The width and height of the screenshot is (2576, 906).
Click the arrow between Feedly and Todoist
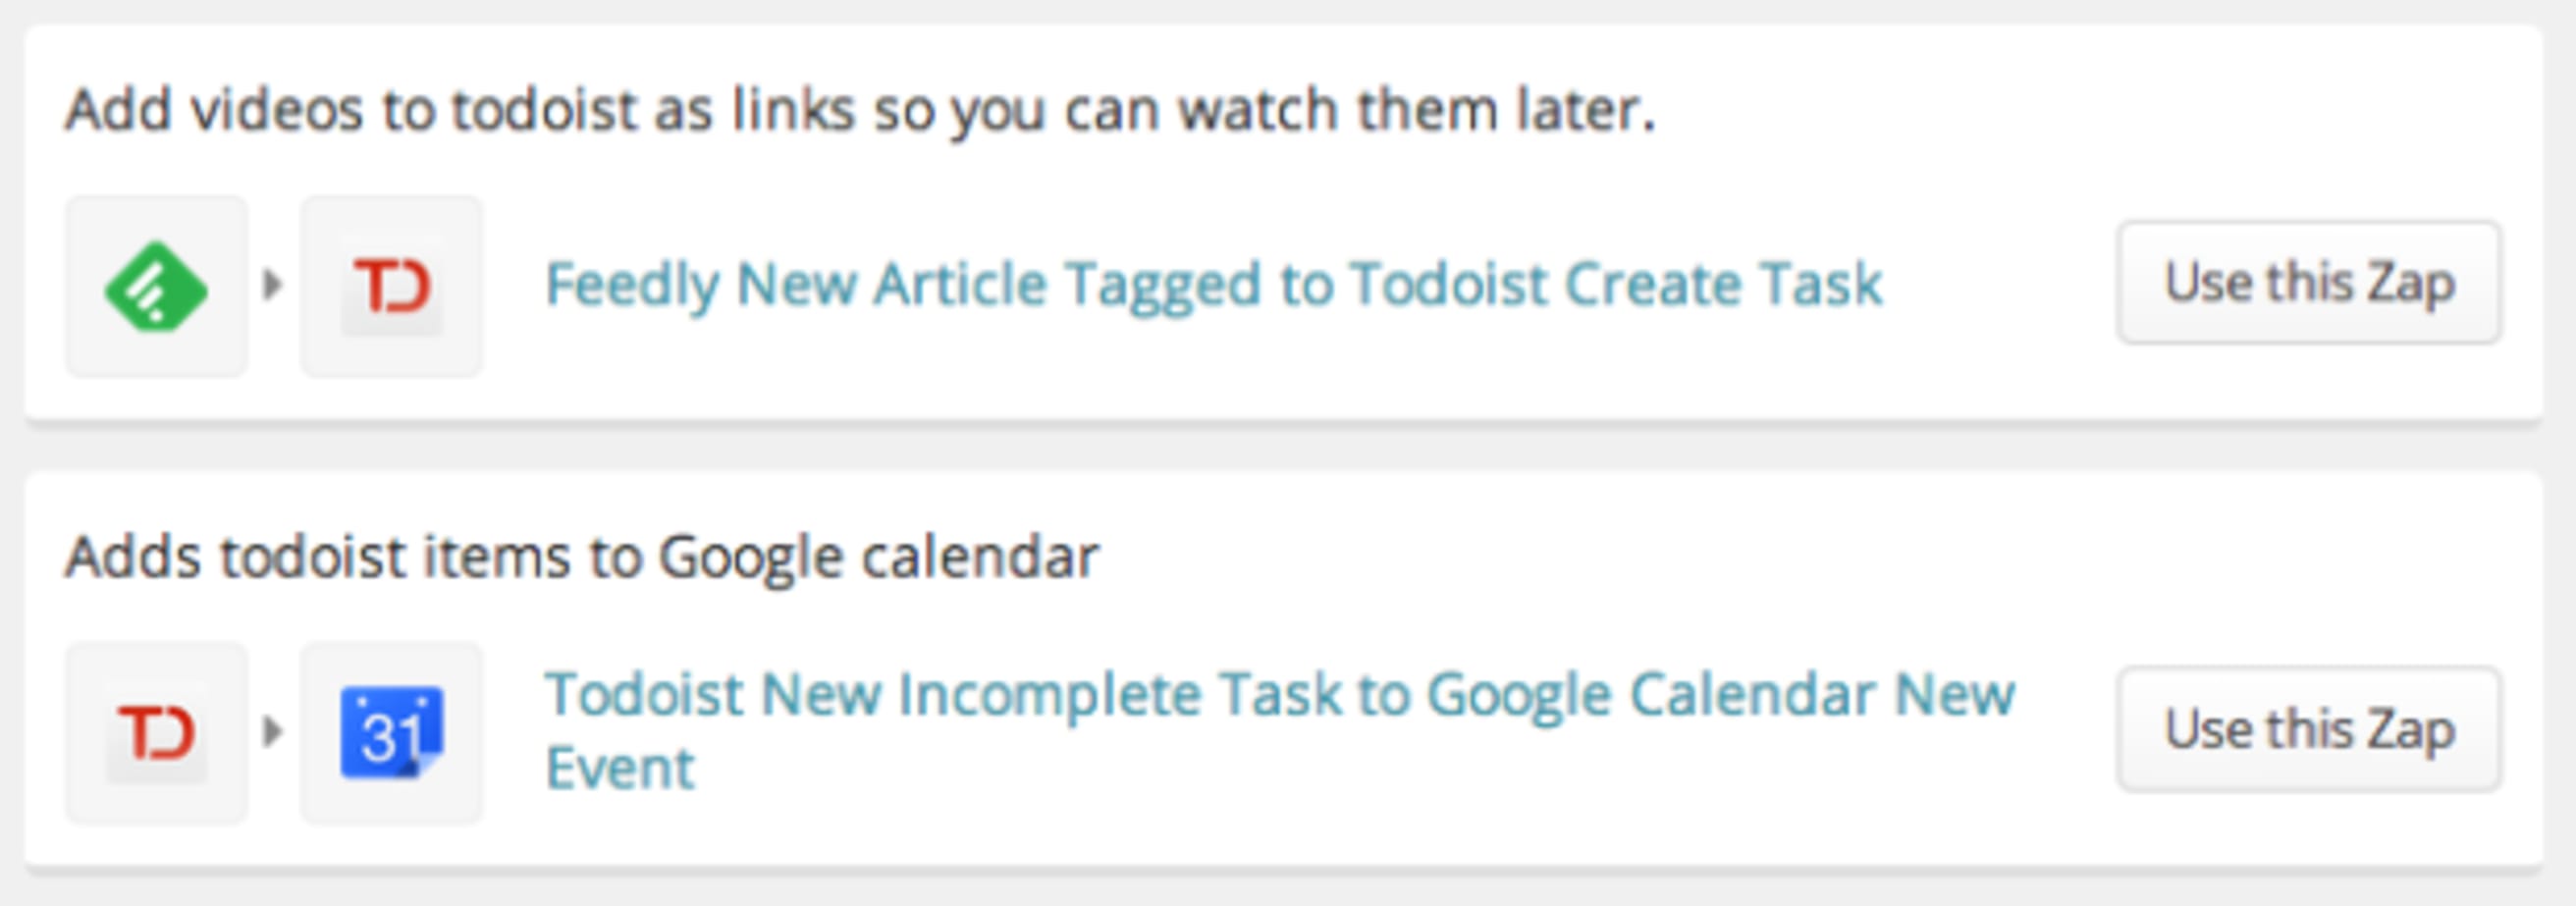[x=272, y=287]
